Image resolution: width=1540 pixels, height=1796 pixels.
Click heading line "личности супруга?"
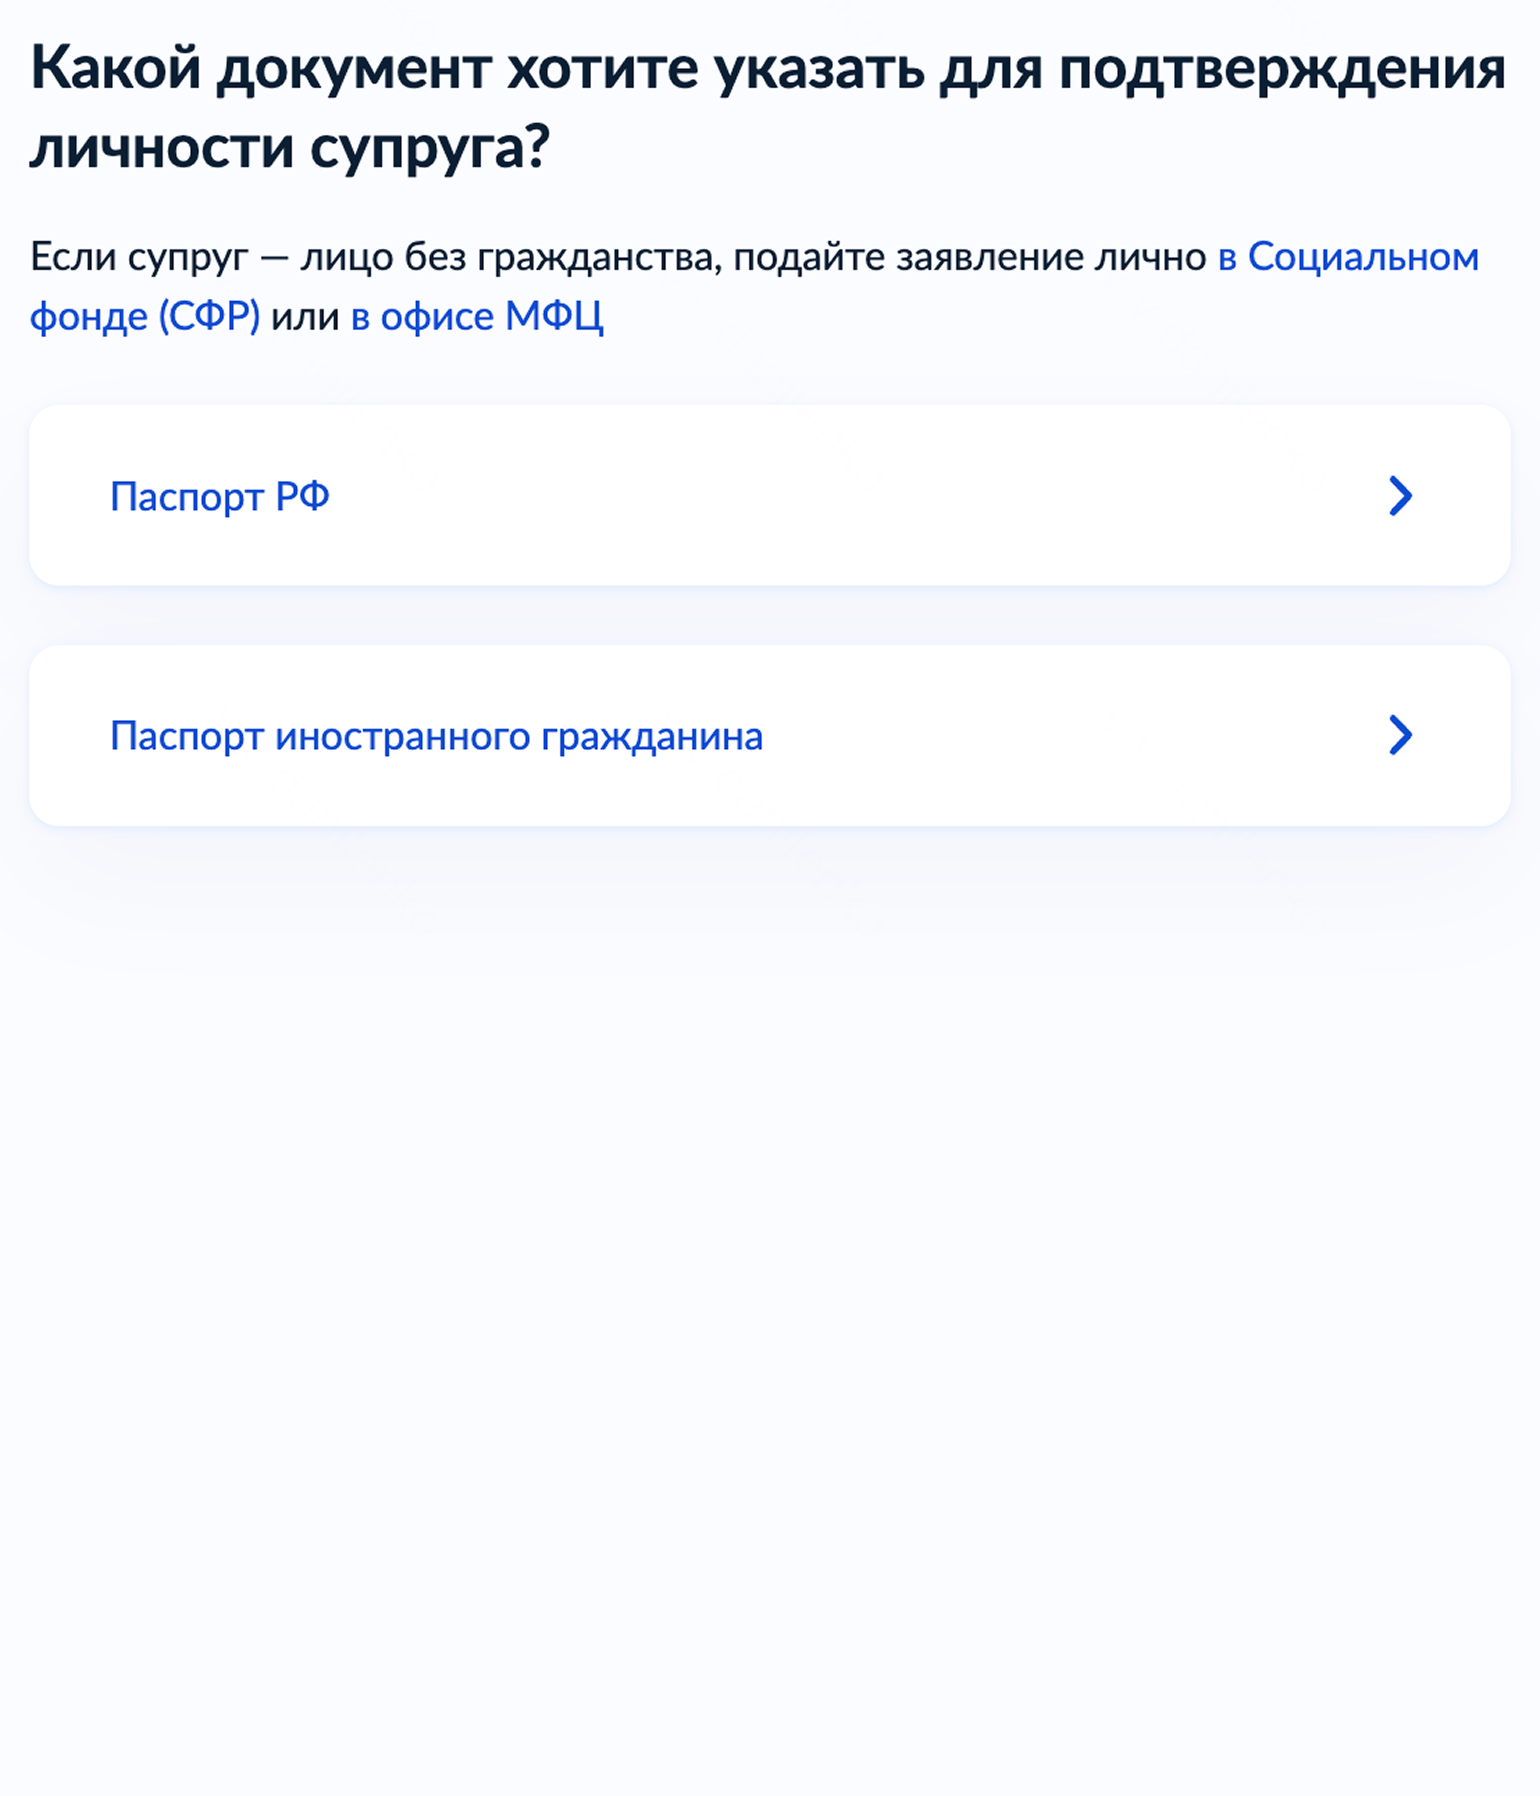pyautogui.click(x=290, y=149)
